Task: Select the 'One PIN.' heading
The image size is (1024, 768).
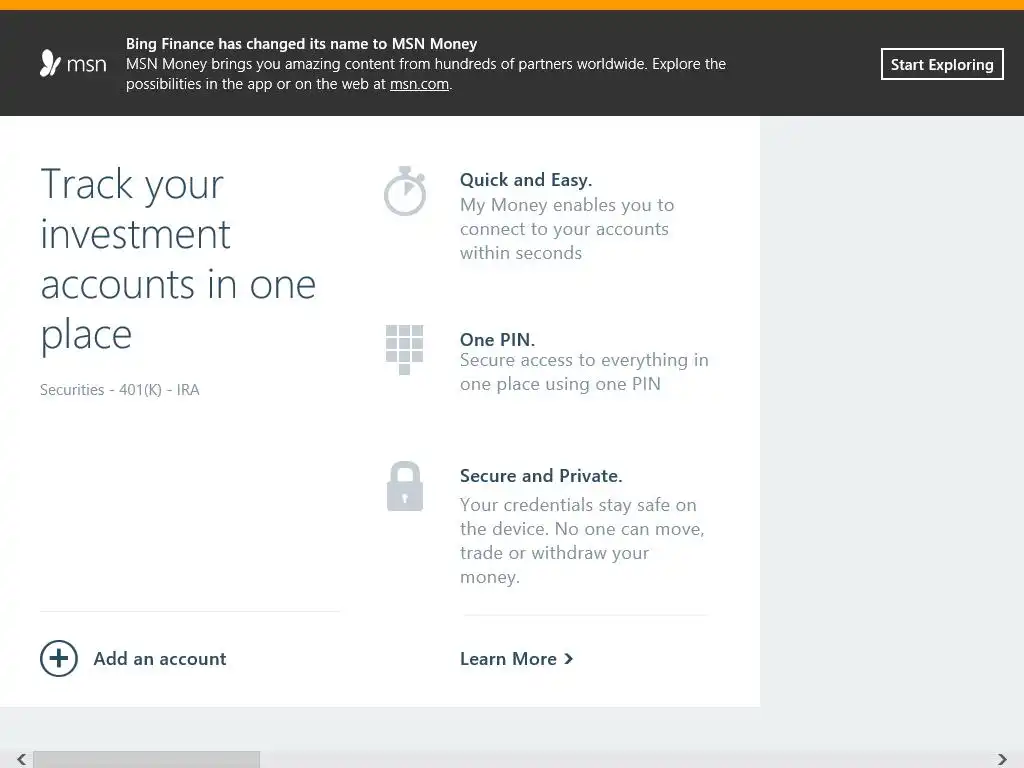Action: pos(497,340)
